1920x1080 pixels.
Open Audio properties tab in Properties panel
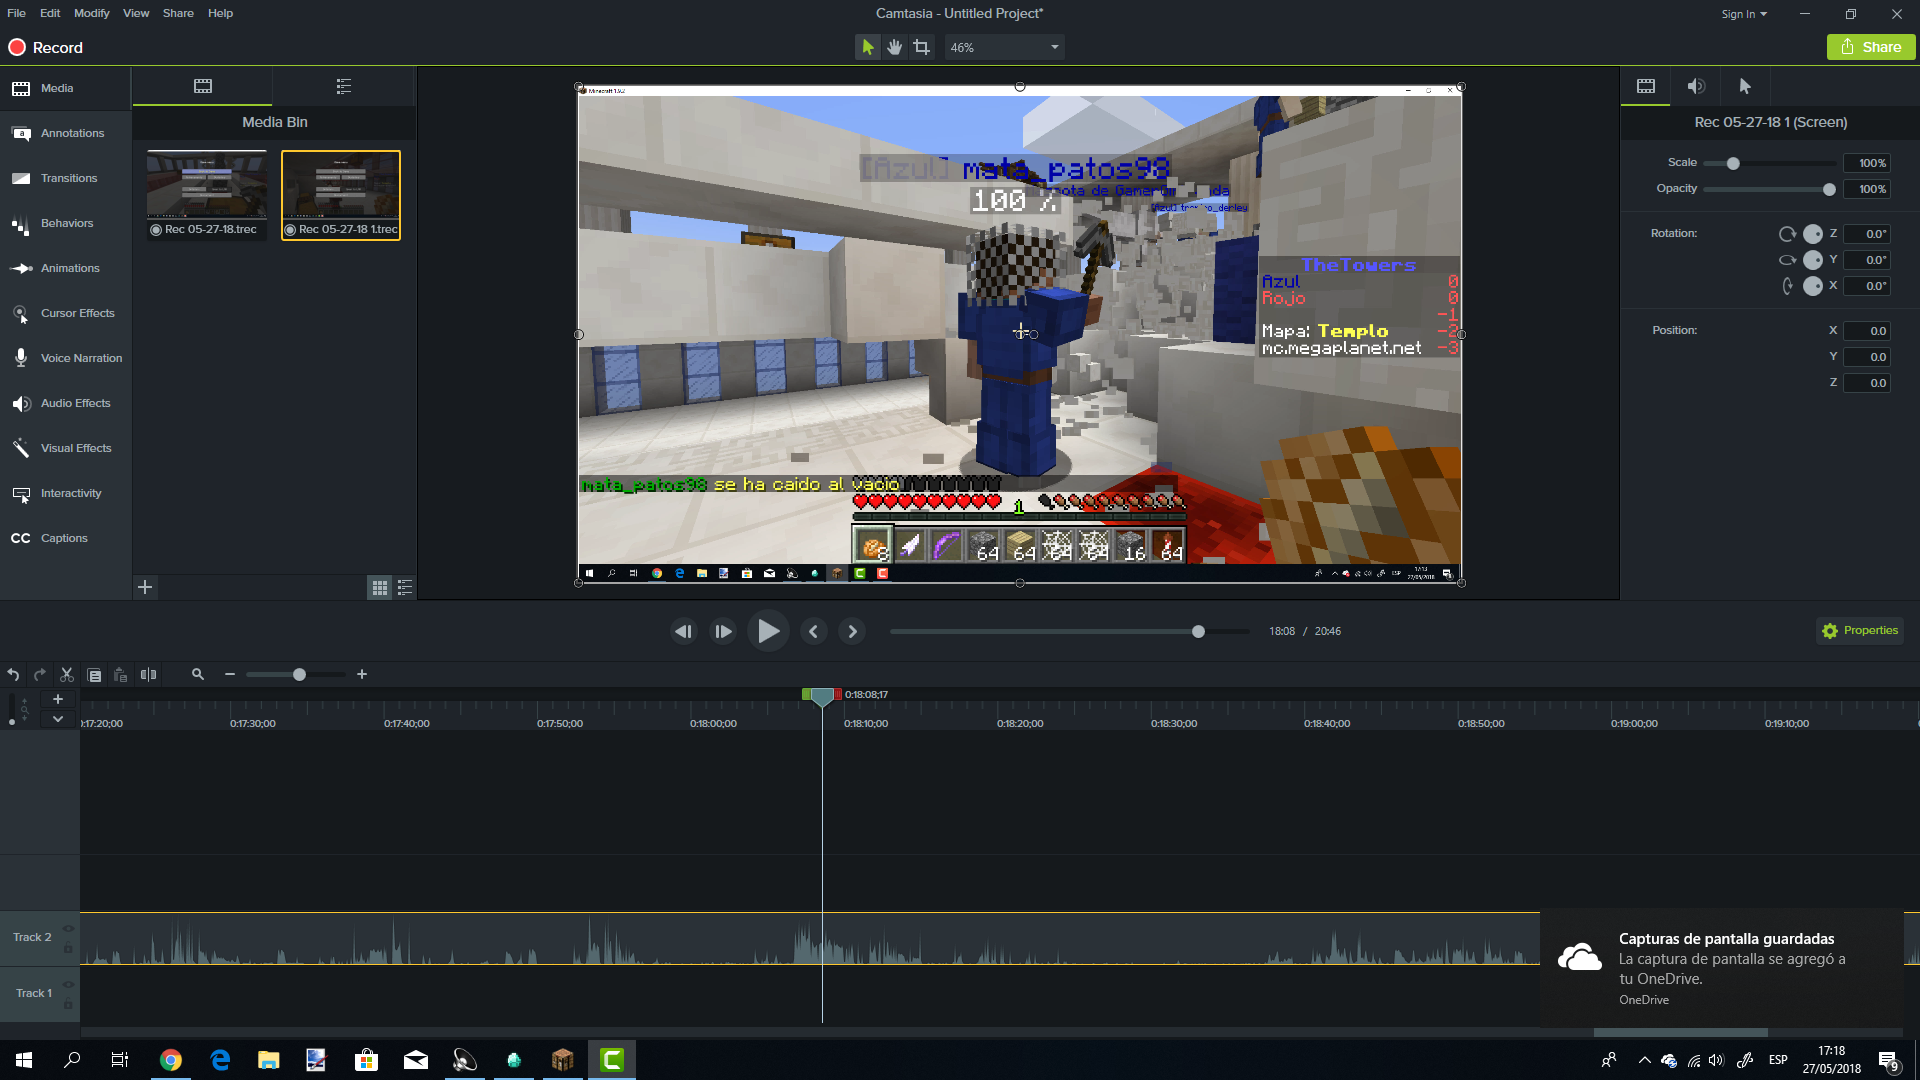point(1696,86)
